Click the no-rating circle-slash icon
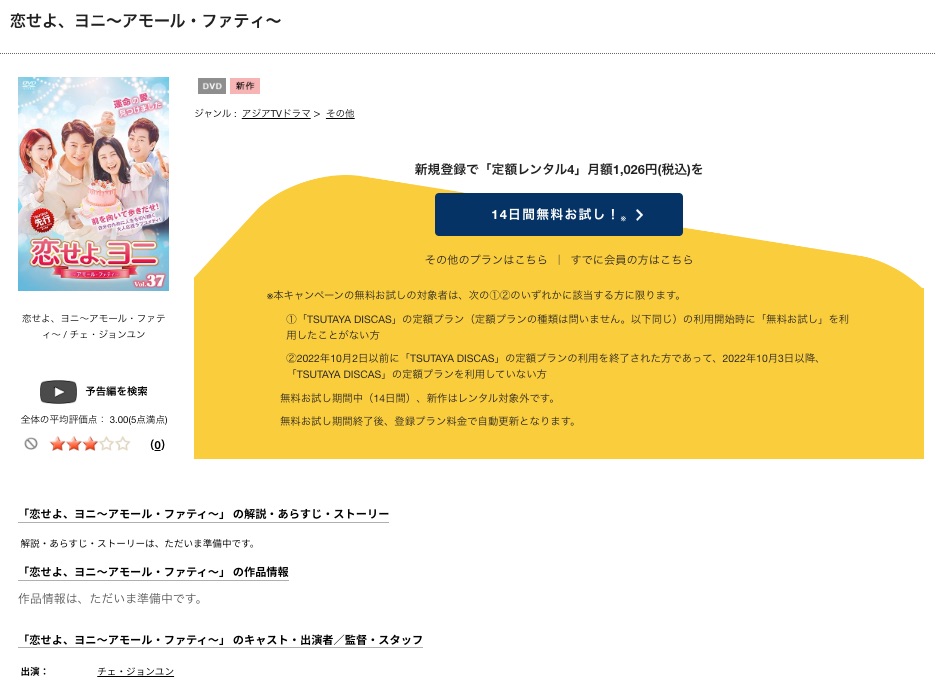 click(x=31, y=443)
